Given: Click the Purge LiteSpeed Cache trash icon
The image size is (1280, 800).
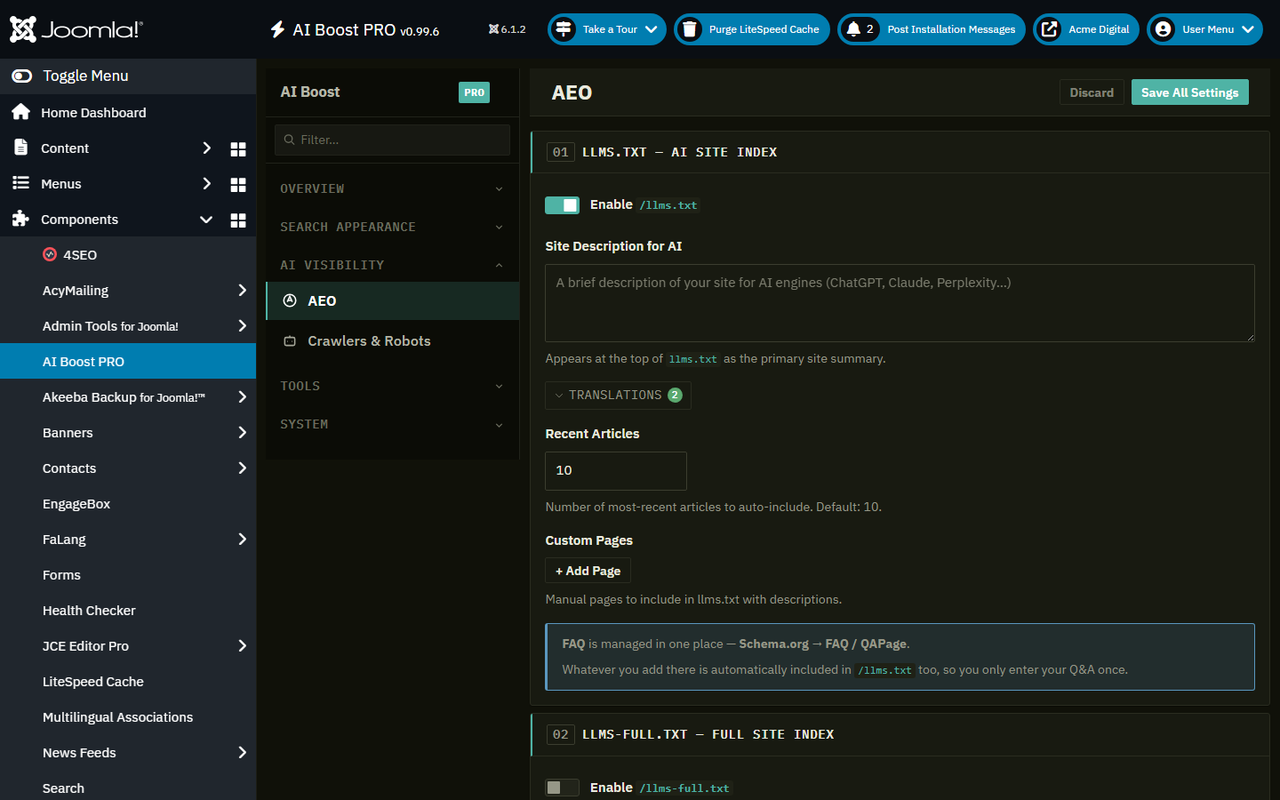Looking at the screenshot, I should 690,29.
